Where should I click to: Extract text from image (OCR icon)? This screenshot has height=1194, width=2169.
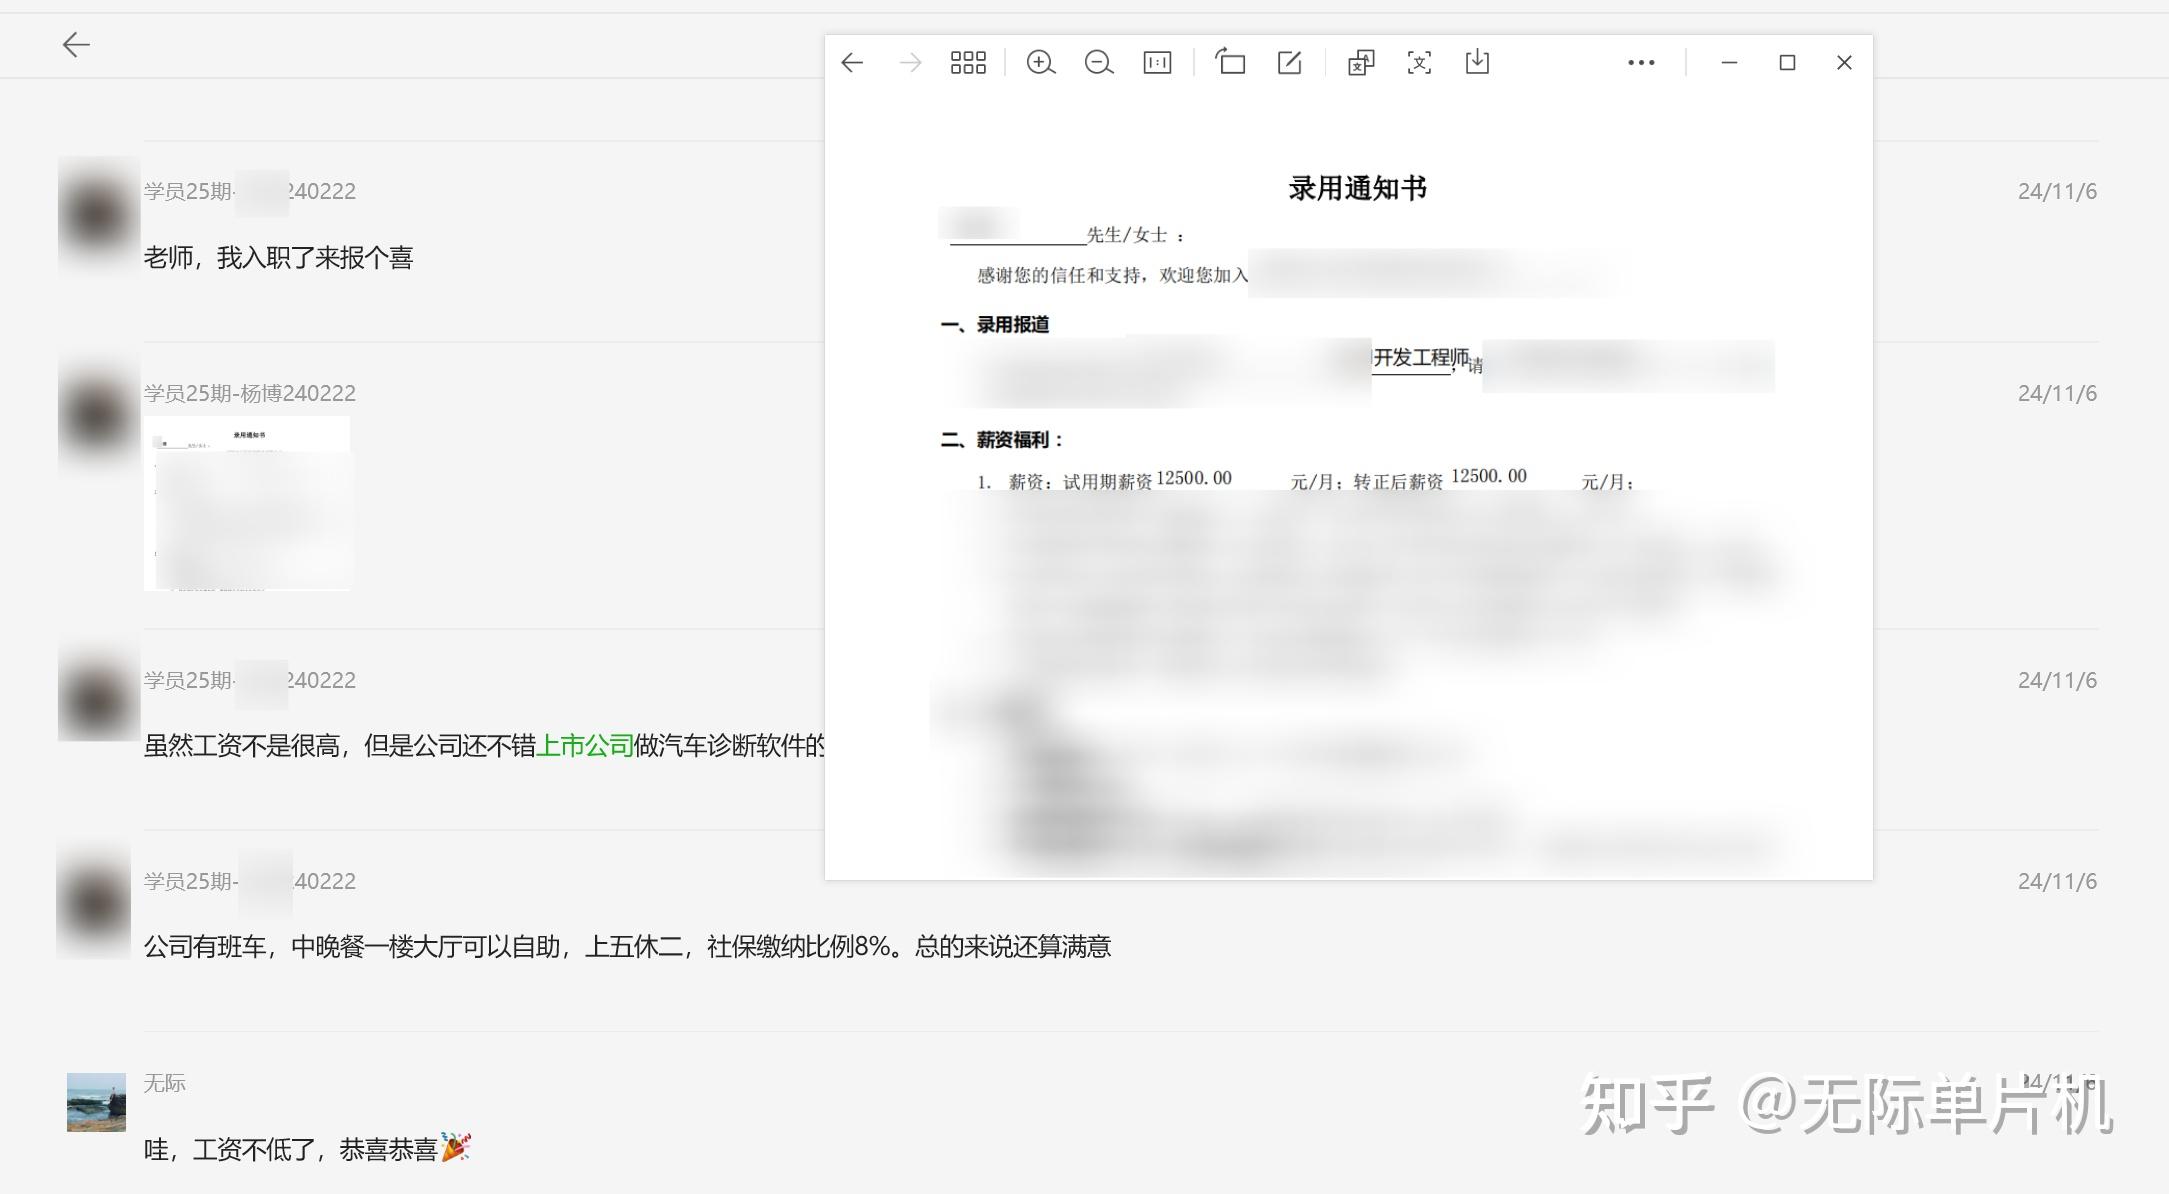(1419, 63)
